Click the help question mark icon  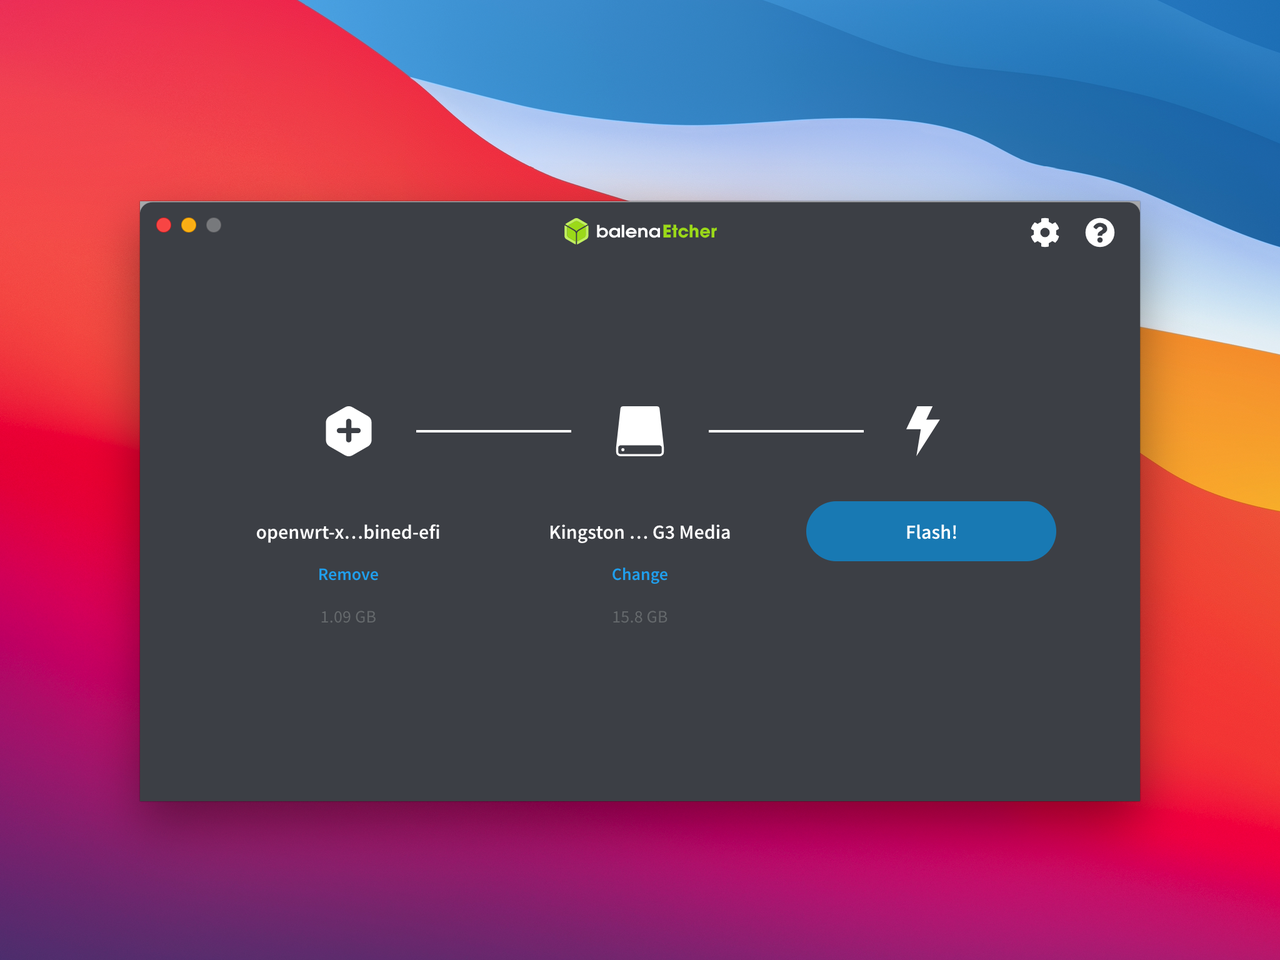[x=1100, y=232]
